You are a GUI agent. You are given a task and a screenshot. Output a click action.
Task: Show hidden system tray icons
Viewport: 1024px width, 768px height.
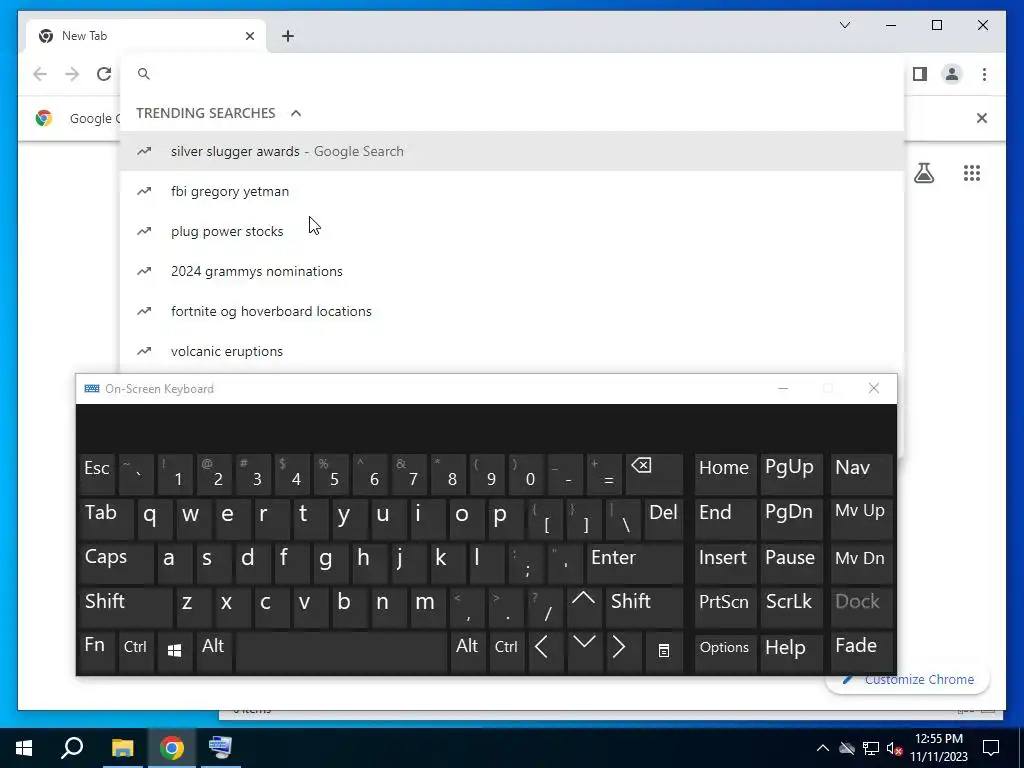tap(823, 748)
